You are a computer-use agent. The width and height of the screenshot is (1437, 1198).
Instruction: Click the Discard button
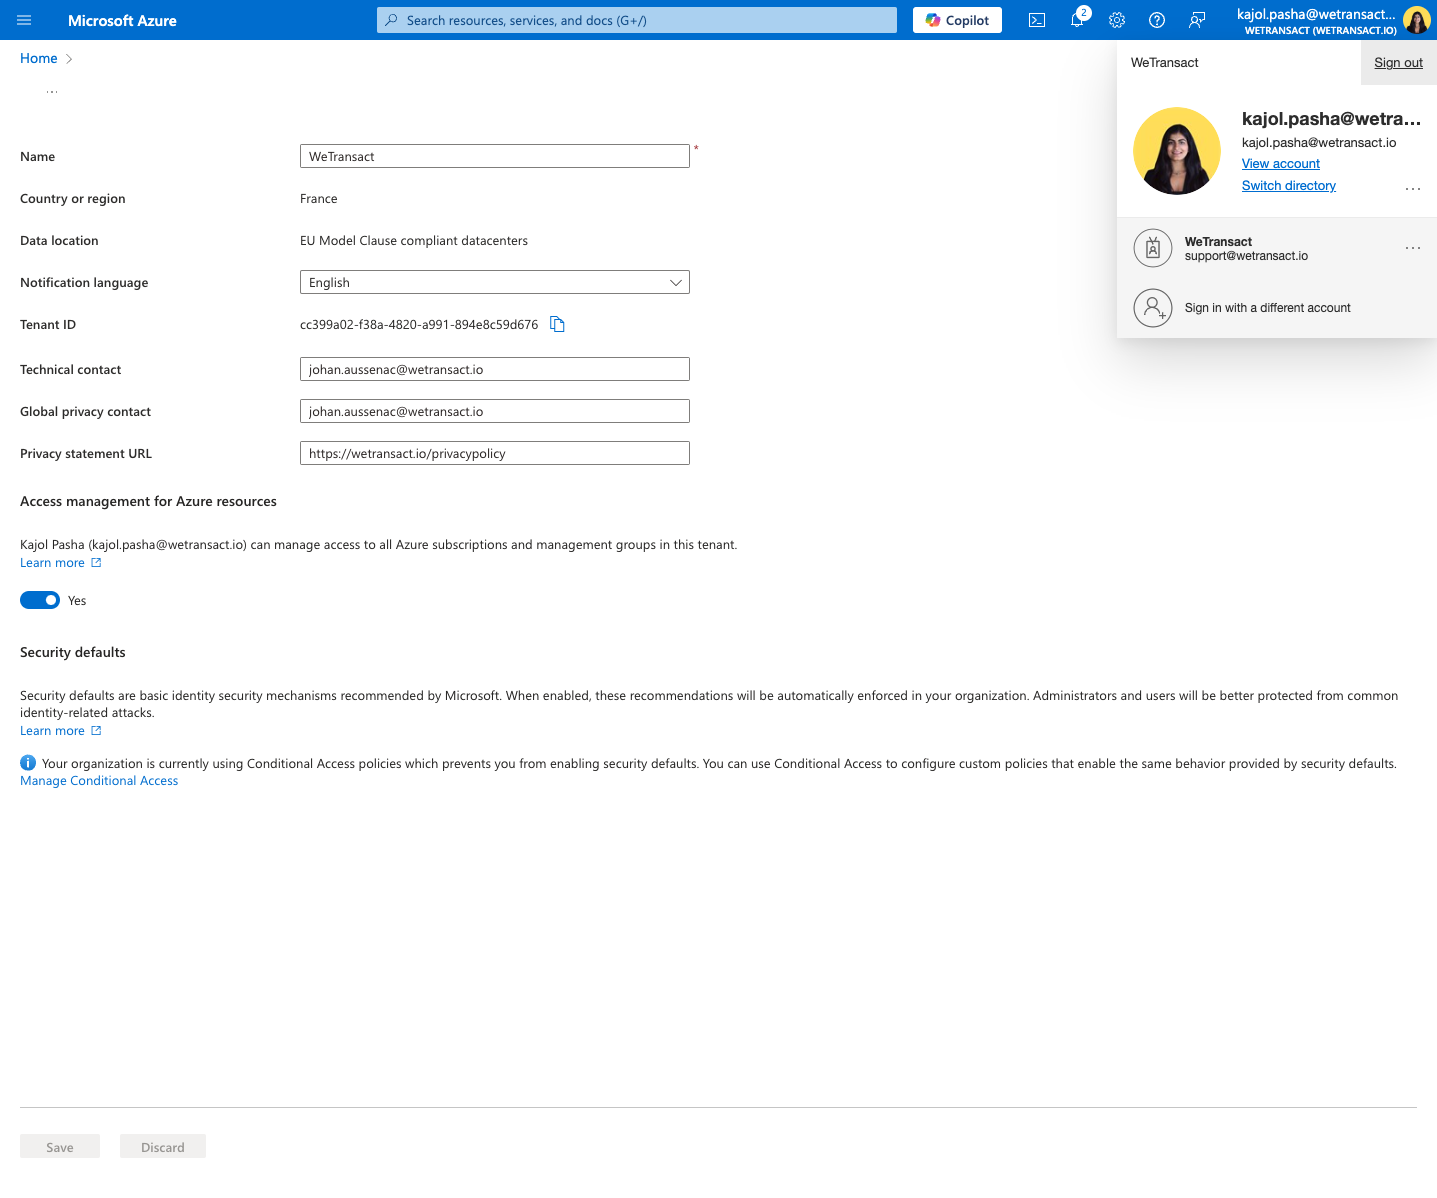(163, 1147)
